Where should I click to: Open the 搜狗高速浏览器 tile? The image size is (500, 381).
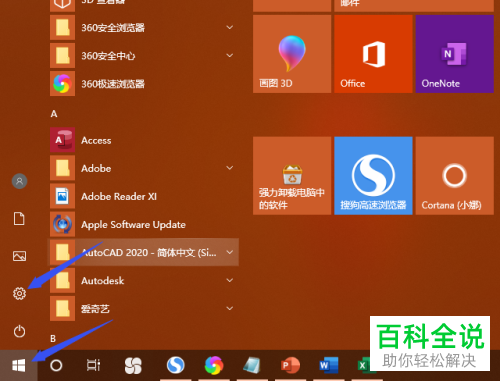pos(373,176)
